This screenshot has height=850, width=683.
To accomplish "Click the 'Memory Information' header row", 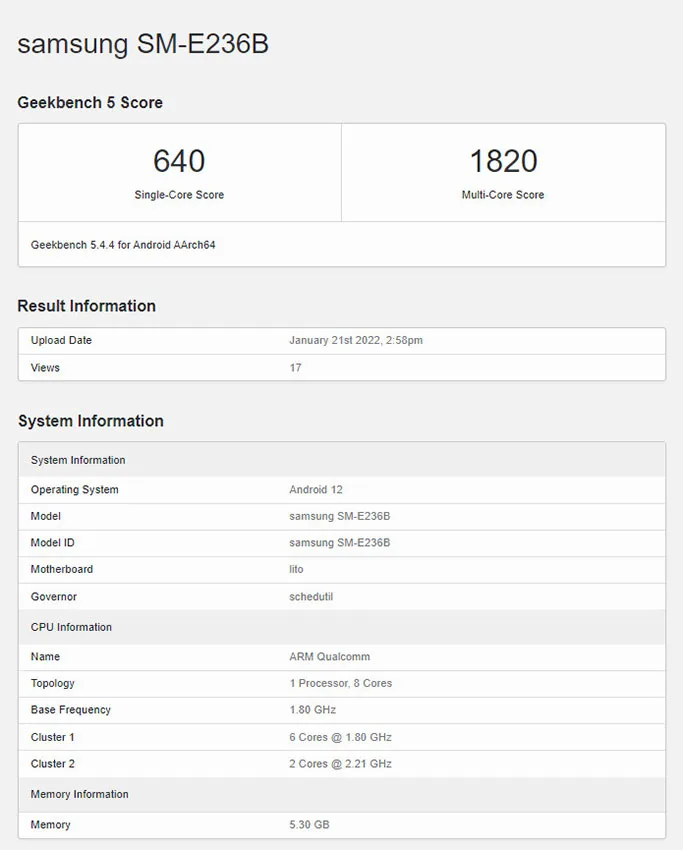I will click(342, 794).
